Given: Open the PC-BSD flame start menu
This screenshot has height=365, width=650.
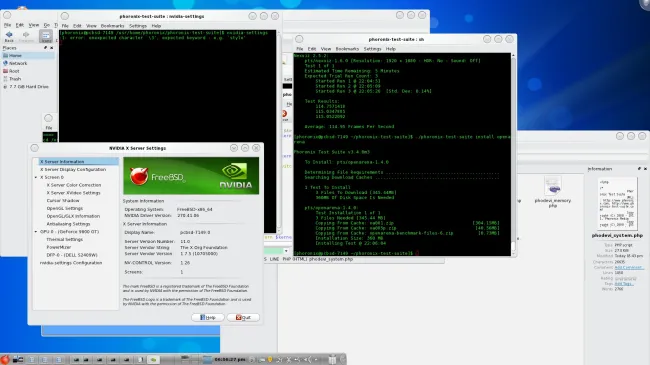Looking at the screenshot, I should pyautogui.click(x=5, y=359).
